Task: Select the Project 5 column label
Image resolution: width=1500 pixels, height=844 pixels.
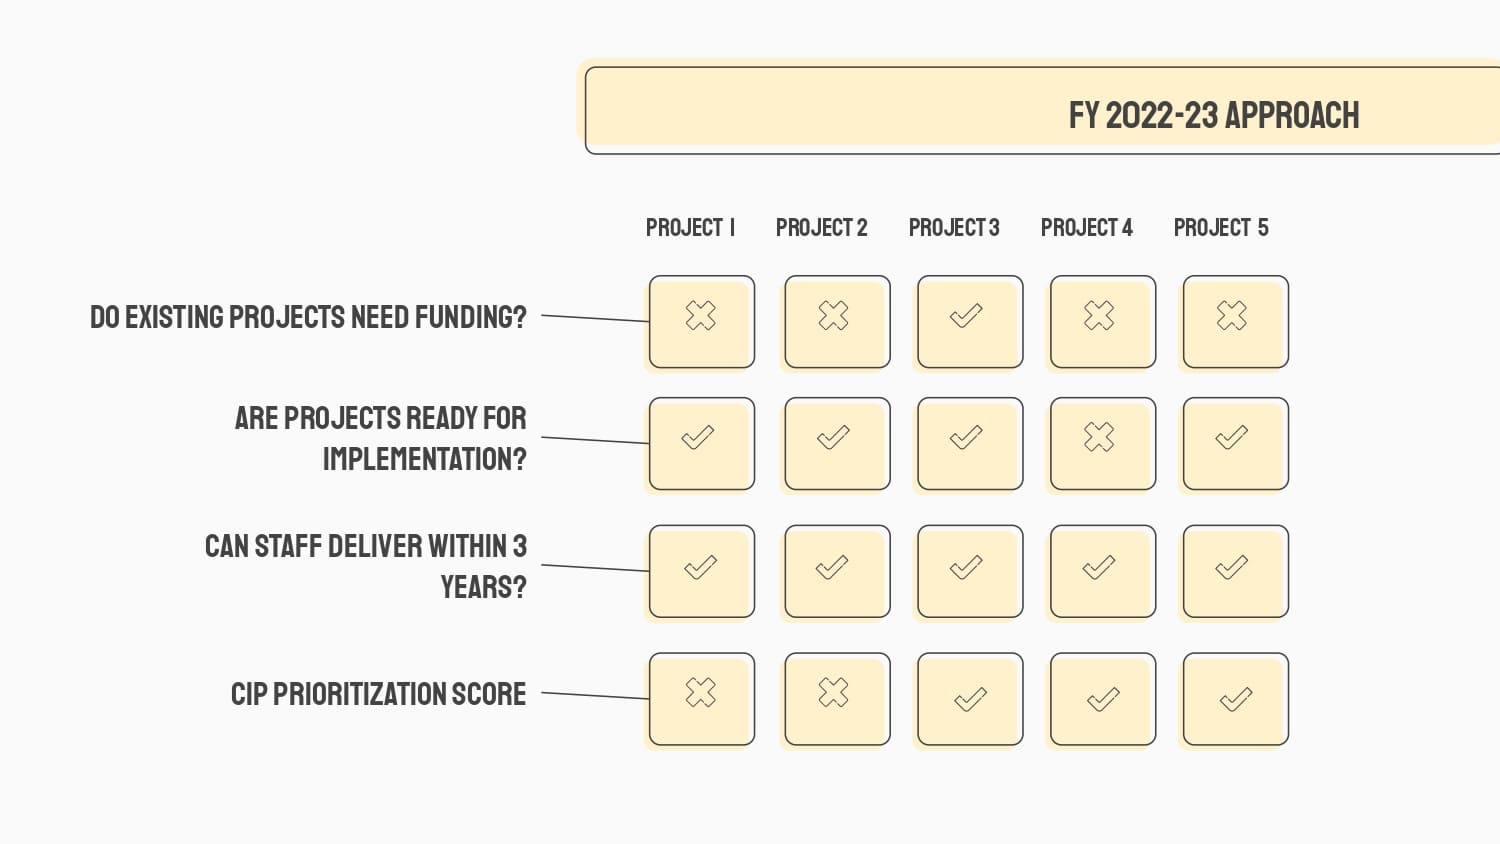Action: [x=1221, y=228]
